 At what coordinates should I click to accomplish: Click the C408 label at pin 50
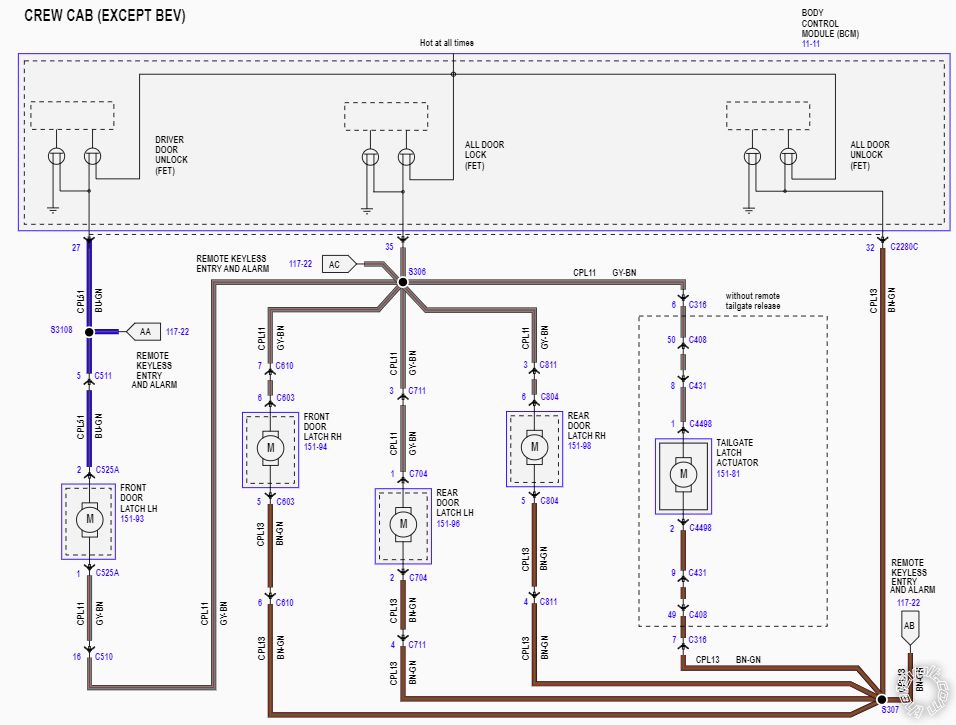[697, 340]
